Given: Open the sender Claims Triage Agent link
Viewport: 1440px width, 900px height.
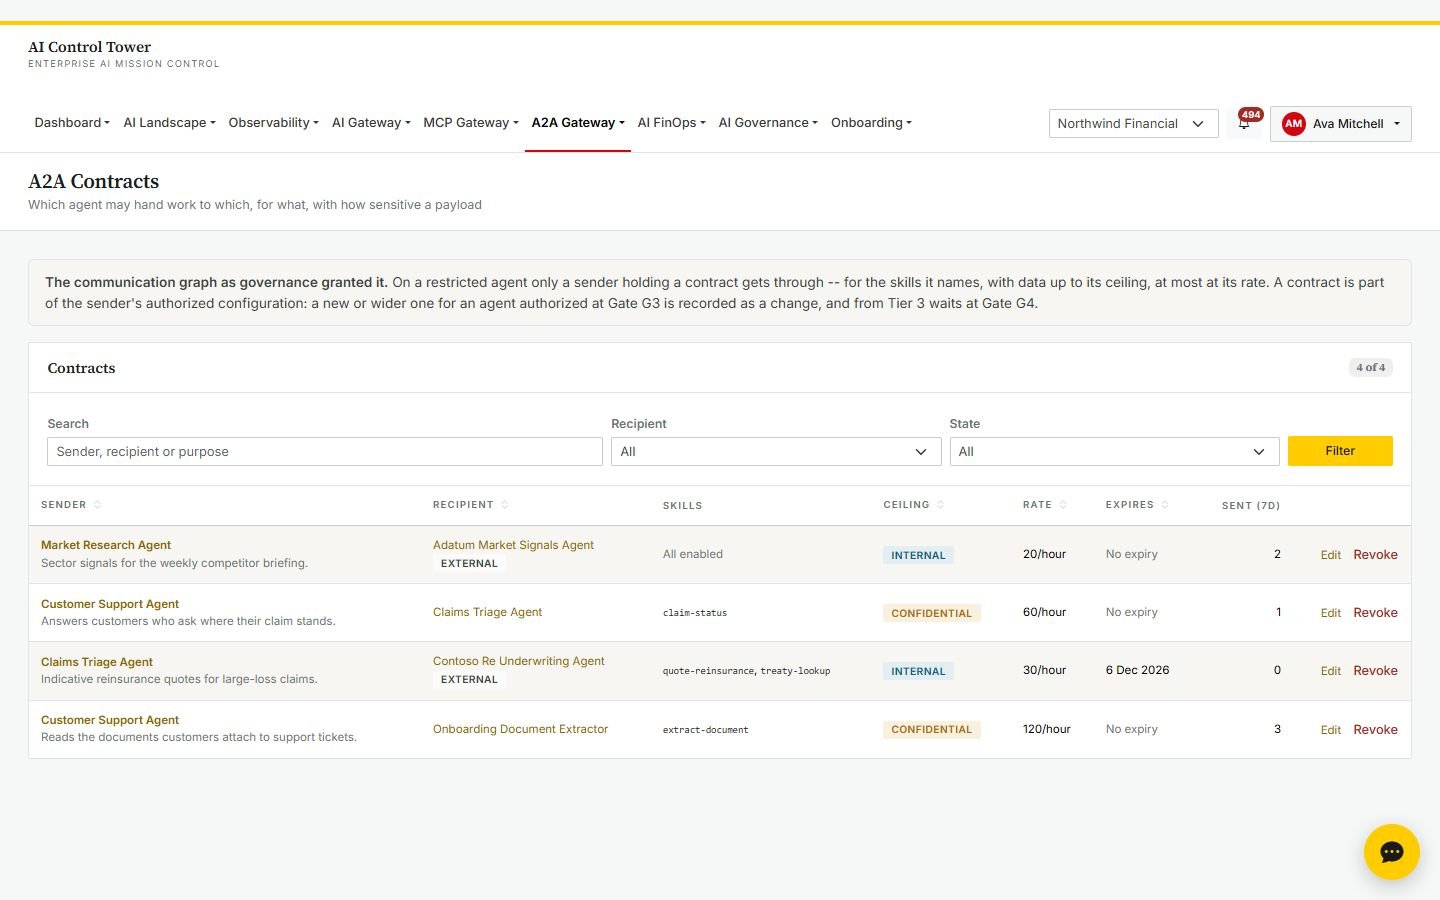Looking at the screenshot, I should click(97, 662).
